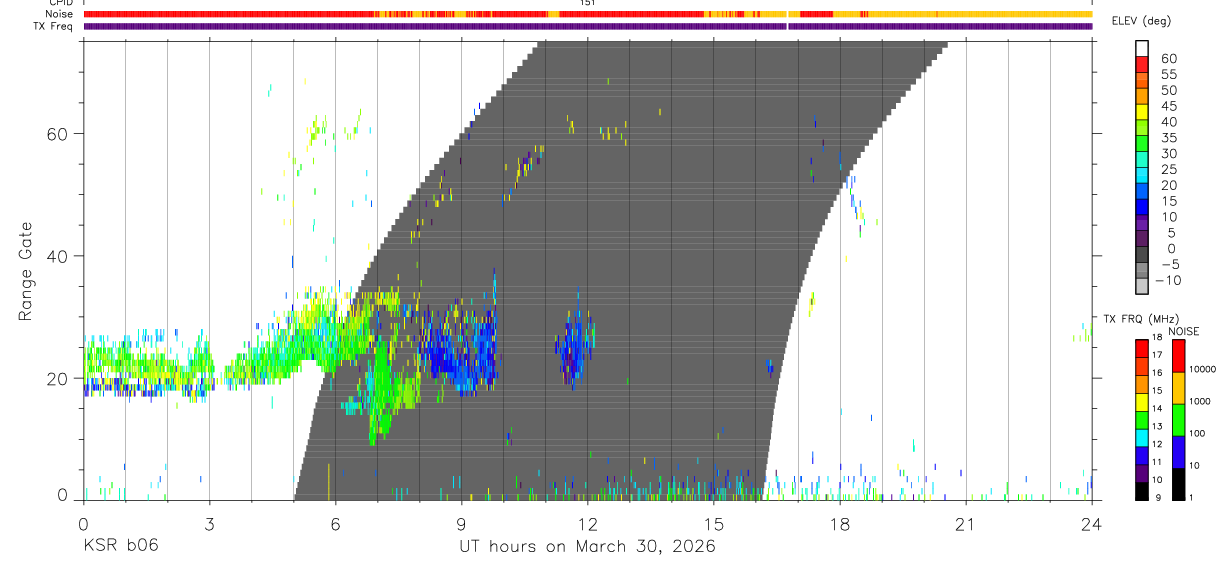
Task: Click the '151' CPID value at top
Action: pyautogui.click(x=587, y=3)
